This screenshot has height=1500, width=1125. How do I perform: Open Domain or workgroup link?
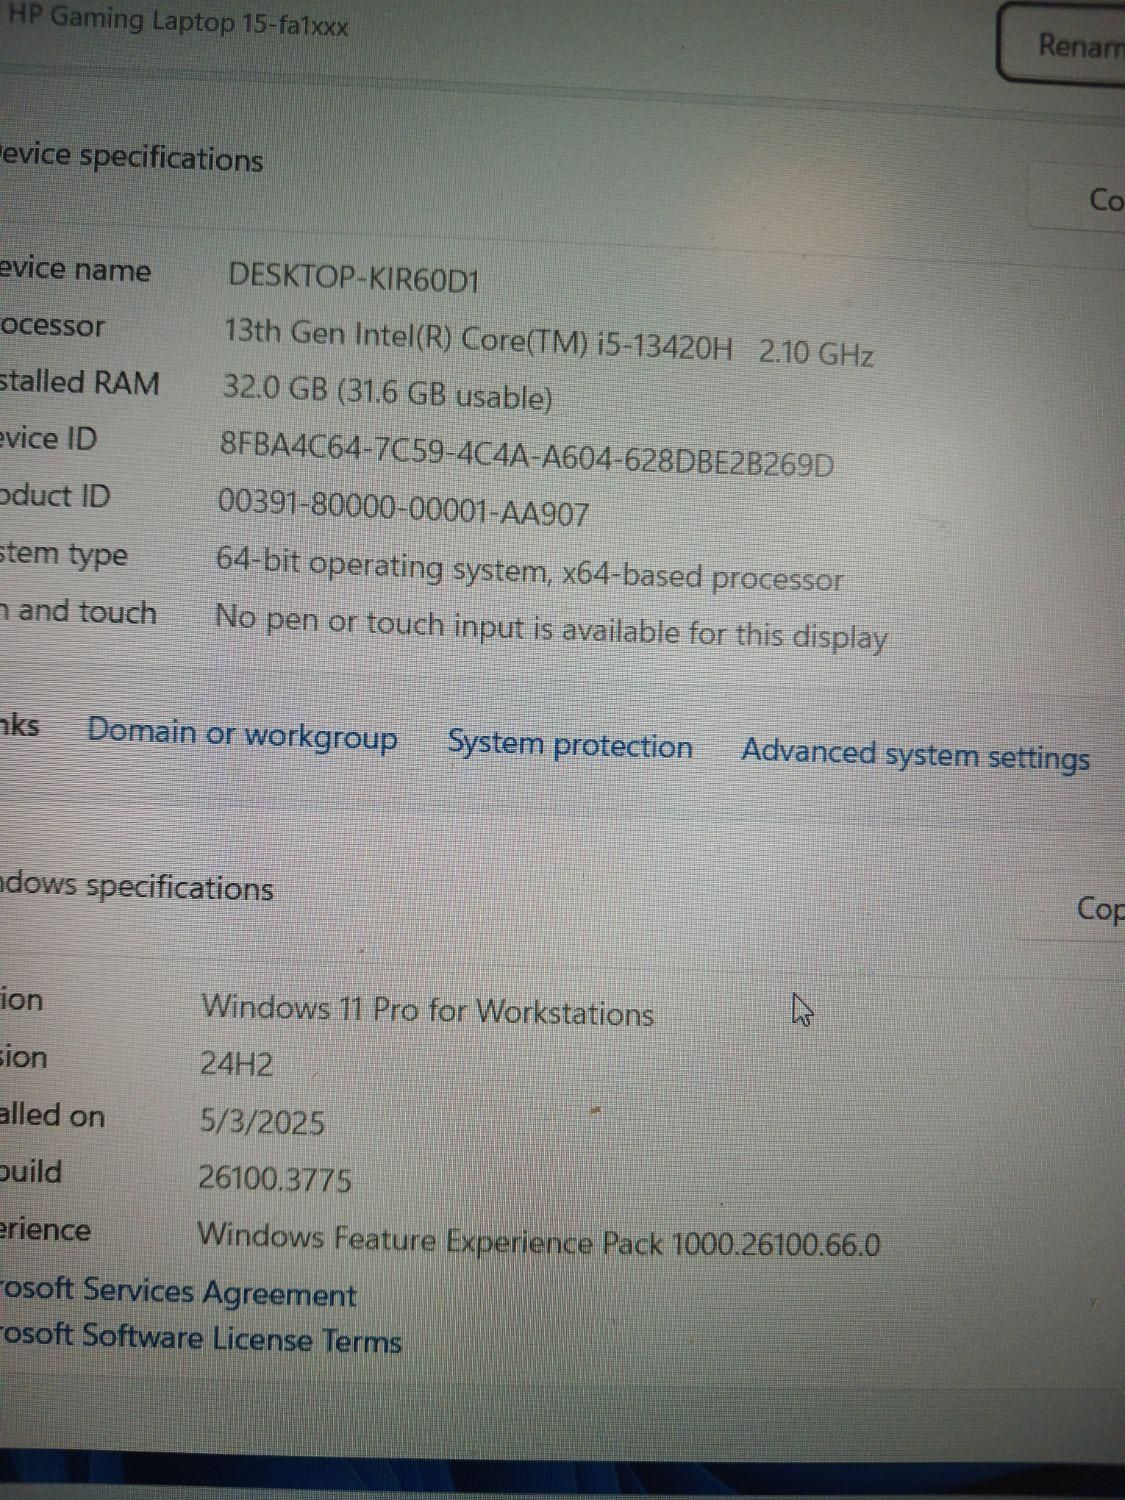(242, 734)
